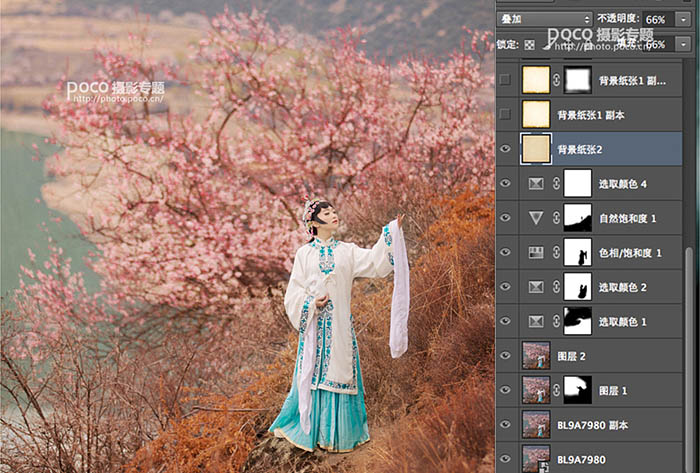This screenshot has height=473, width=700.
Task: Open the 不透明度 opacity slider arrow
Action: coord(685,19)
